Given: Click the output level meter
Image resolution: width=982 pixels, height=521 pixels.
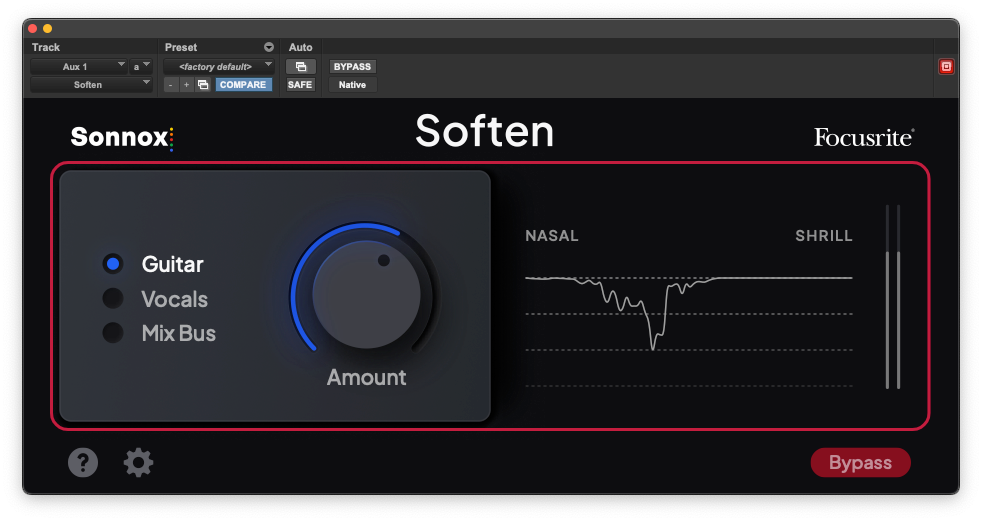Looking at the screenshot, I should tap(893, 296).
